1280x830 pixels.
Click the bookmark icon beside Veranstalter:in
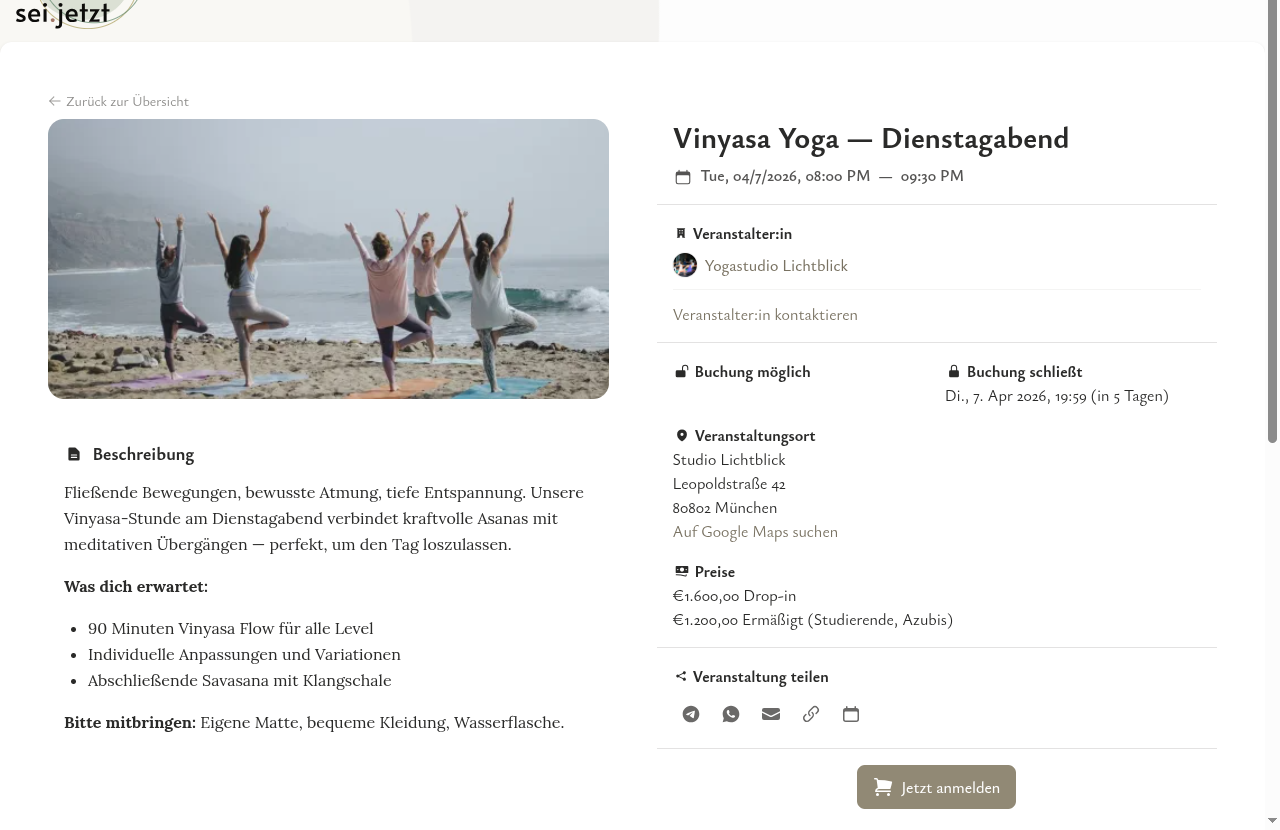tap(681, 233)
